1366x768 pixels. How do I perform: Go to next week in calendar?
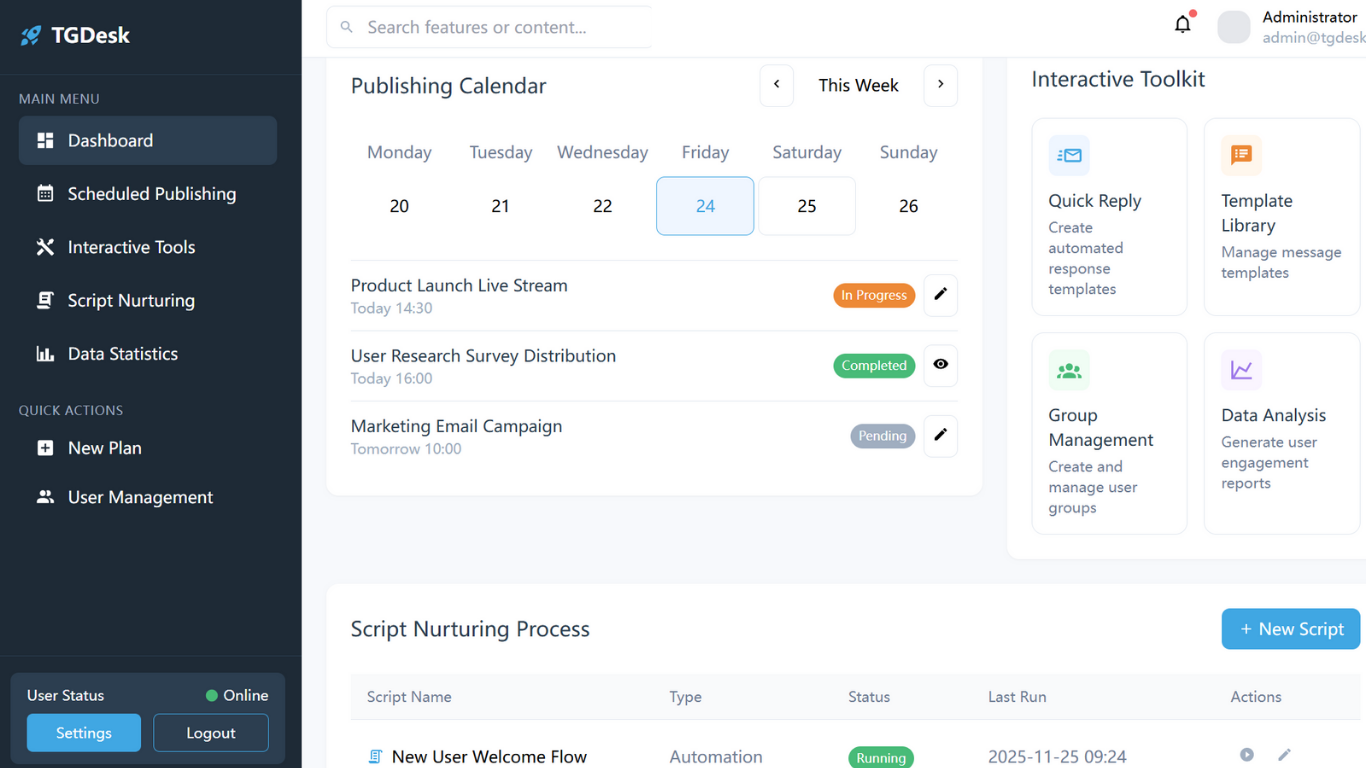click(x=940, y=85)
